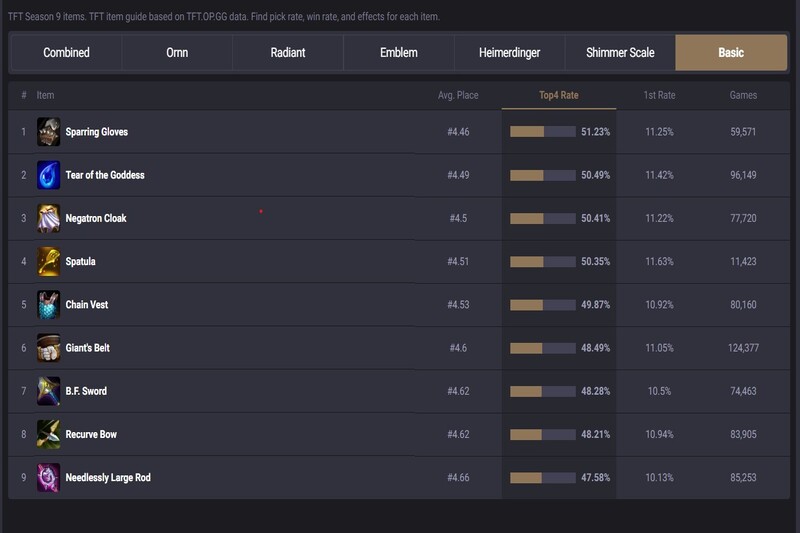The width and height of the screenshot is (800, 533).
Task: Sort table by Top4 Rate header
Action: pyautogui.click(x=559, y=96)
